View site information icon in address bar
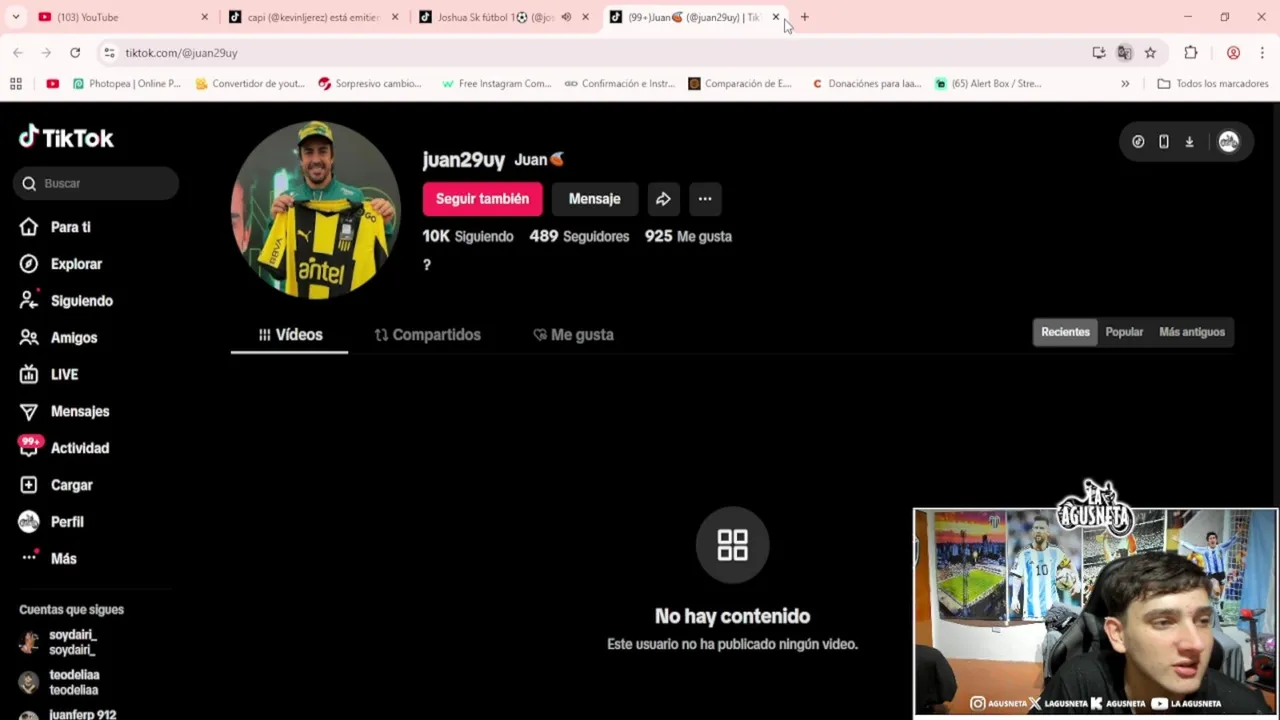The height and width of the screenshot is (720, 1280). (110, 53)
